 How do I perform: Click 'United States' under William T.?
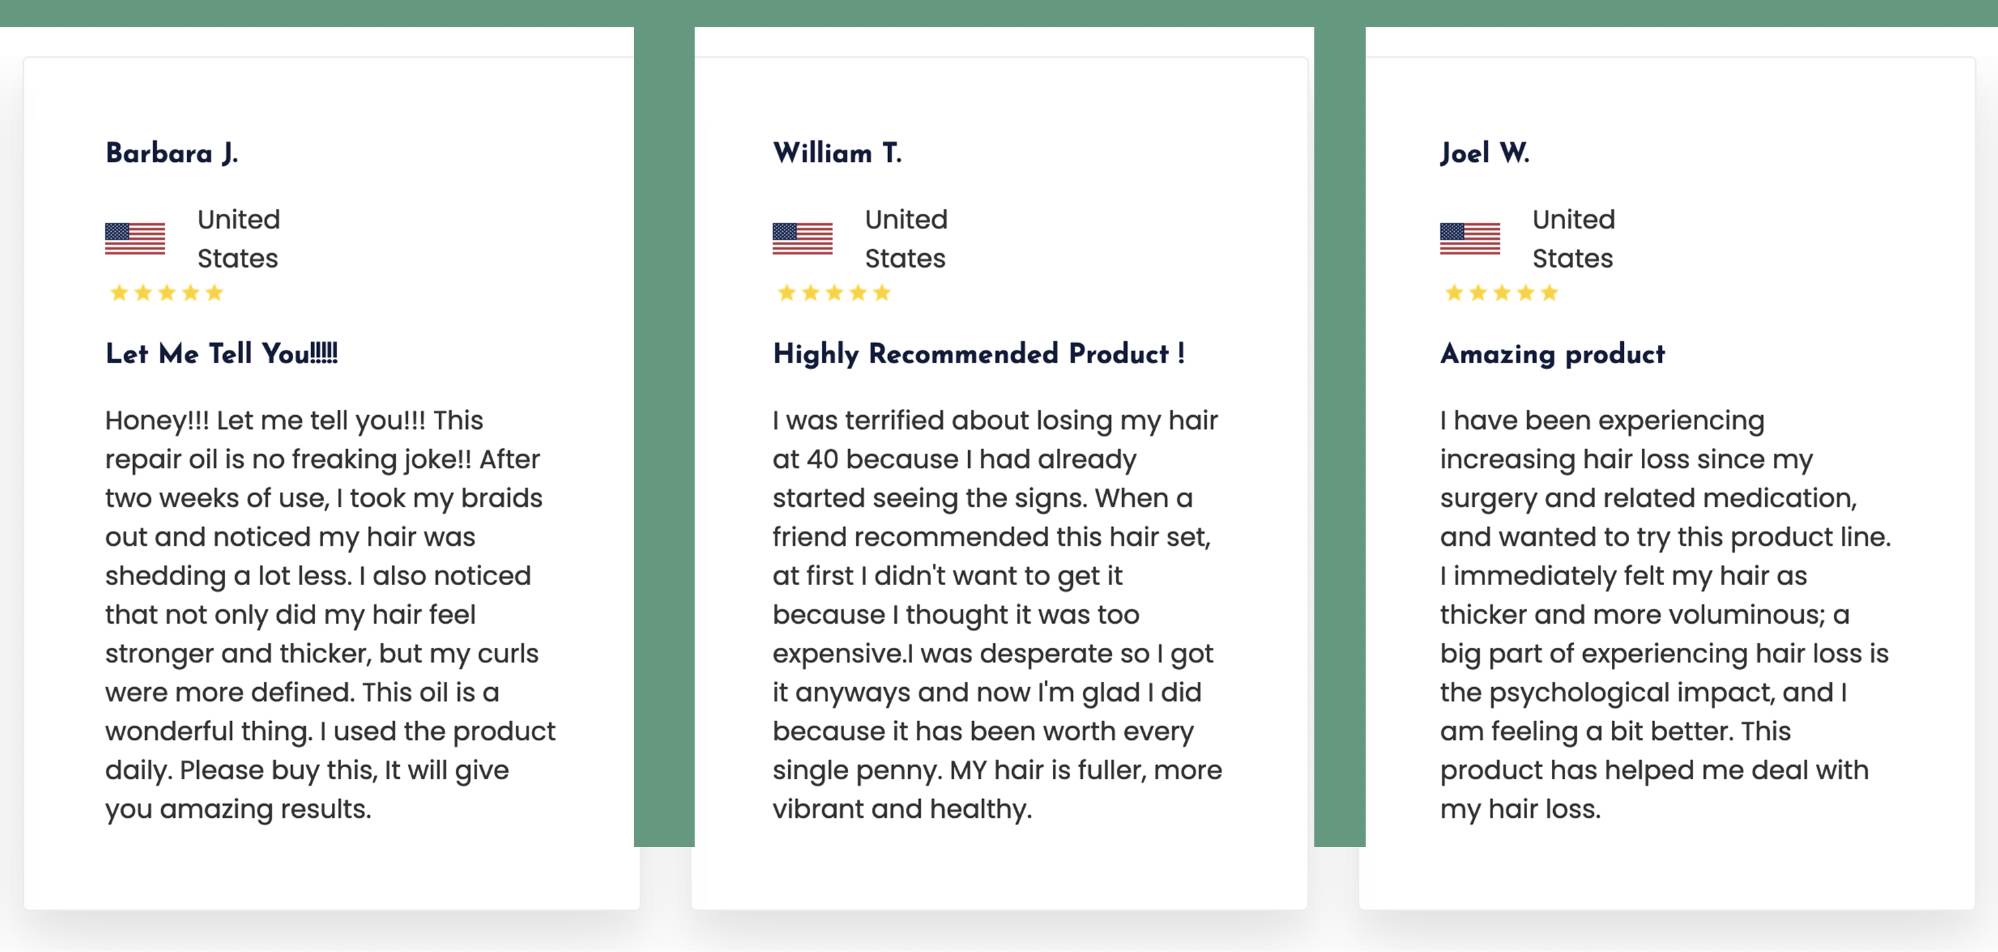(906, 239)
